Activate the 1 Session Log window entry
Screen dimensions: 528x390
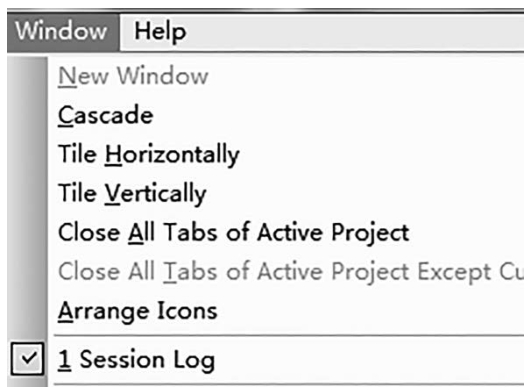pos(136,360)
